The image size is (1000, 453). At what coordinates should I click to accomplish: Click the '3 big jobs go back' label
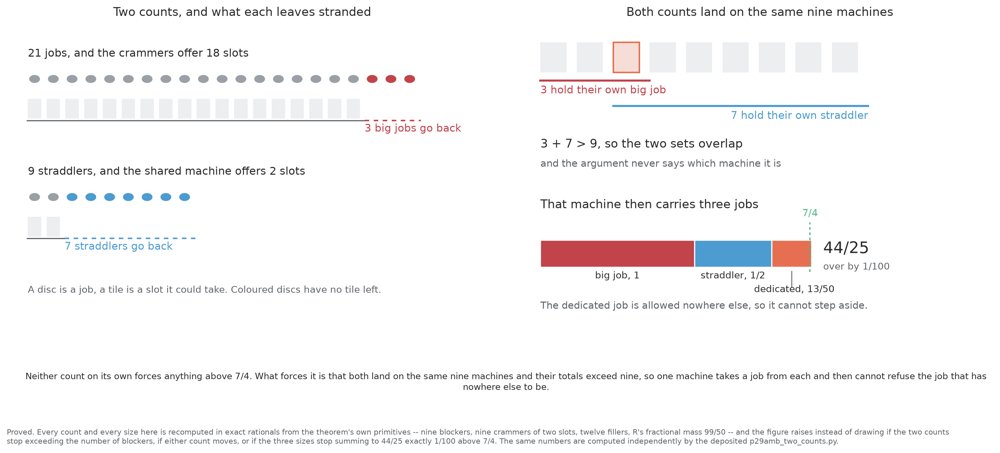[x=413, y=128]
